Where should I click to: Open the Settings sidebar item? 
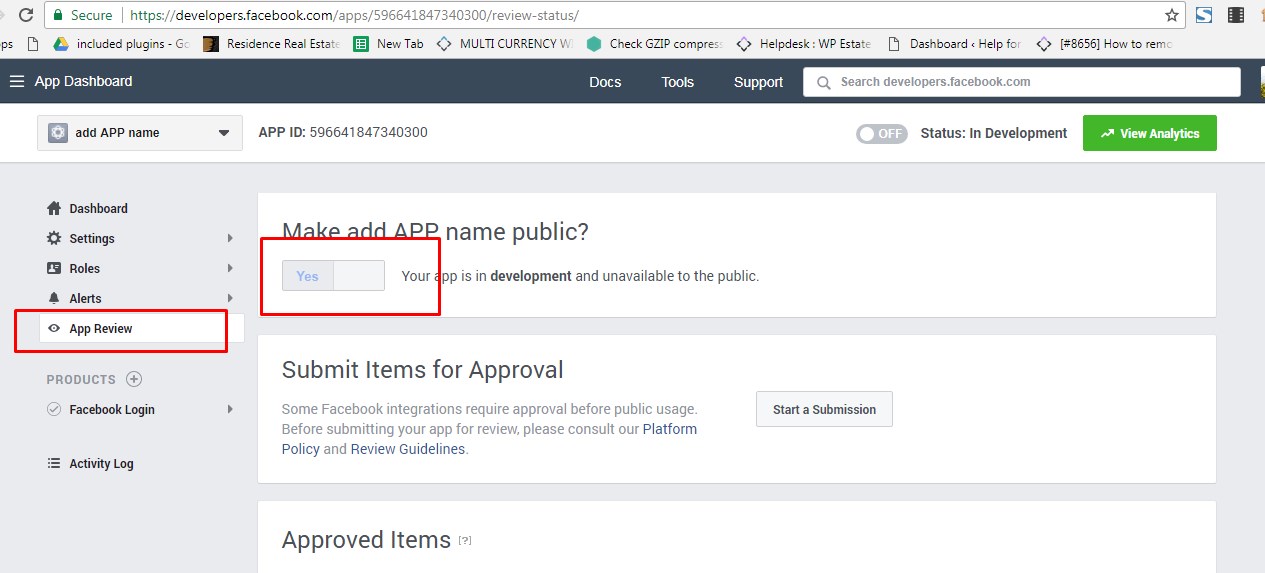92,238
